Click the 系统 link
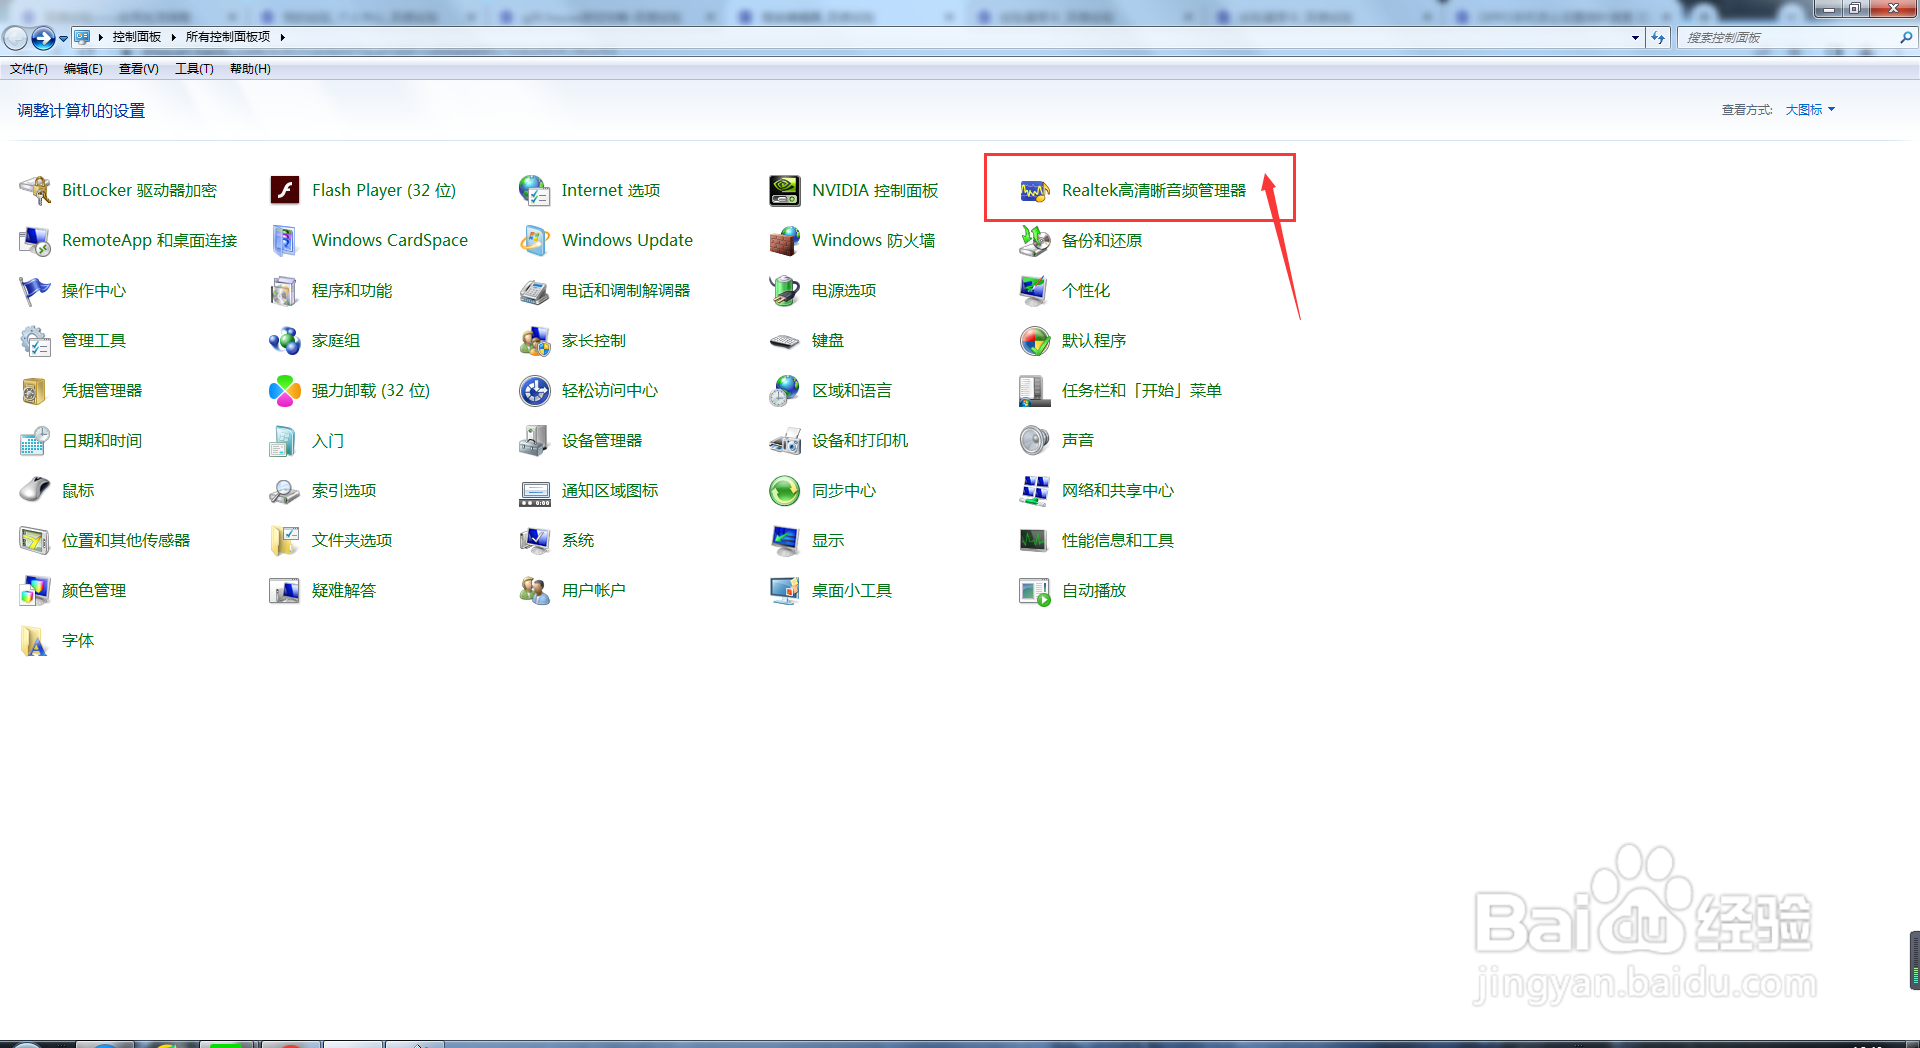1920x1048 pixels. click(578, 540)
